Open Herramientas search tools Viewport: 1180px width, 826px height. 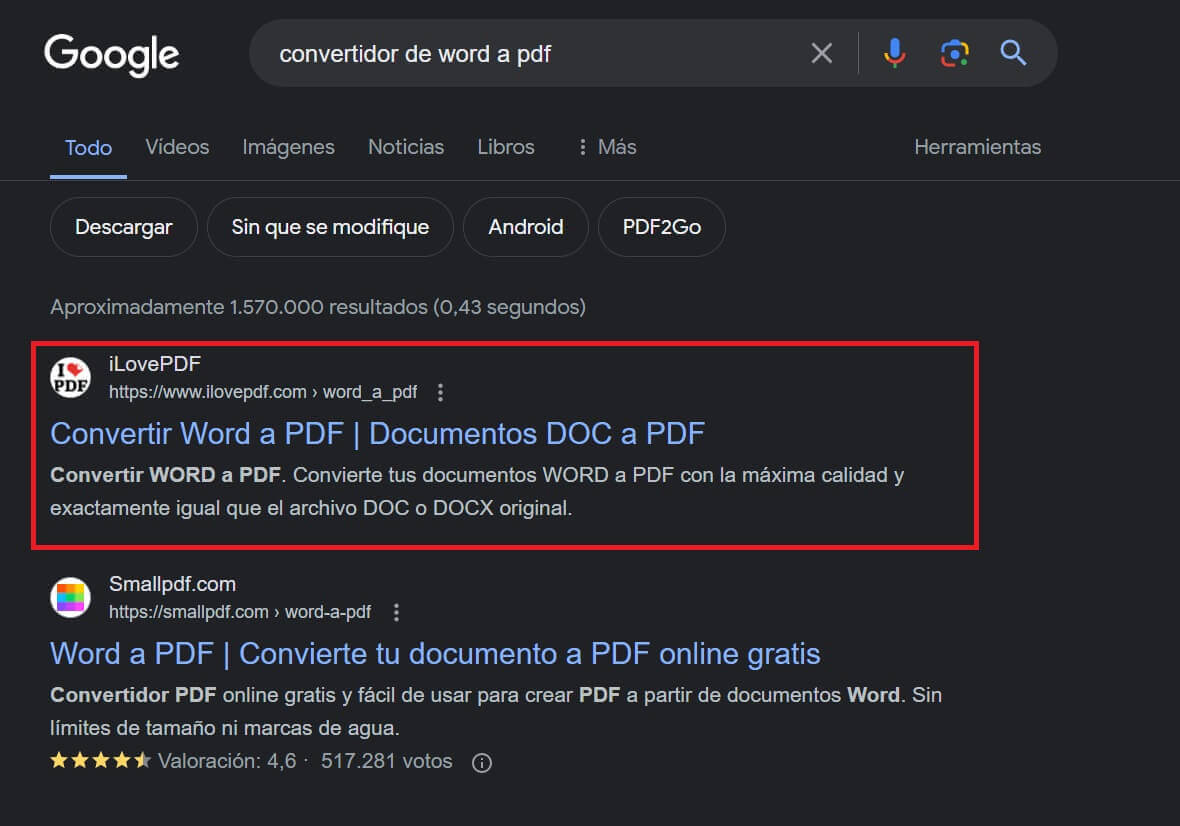(x=977, y=147)
